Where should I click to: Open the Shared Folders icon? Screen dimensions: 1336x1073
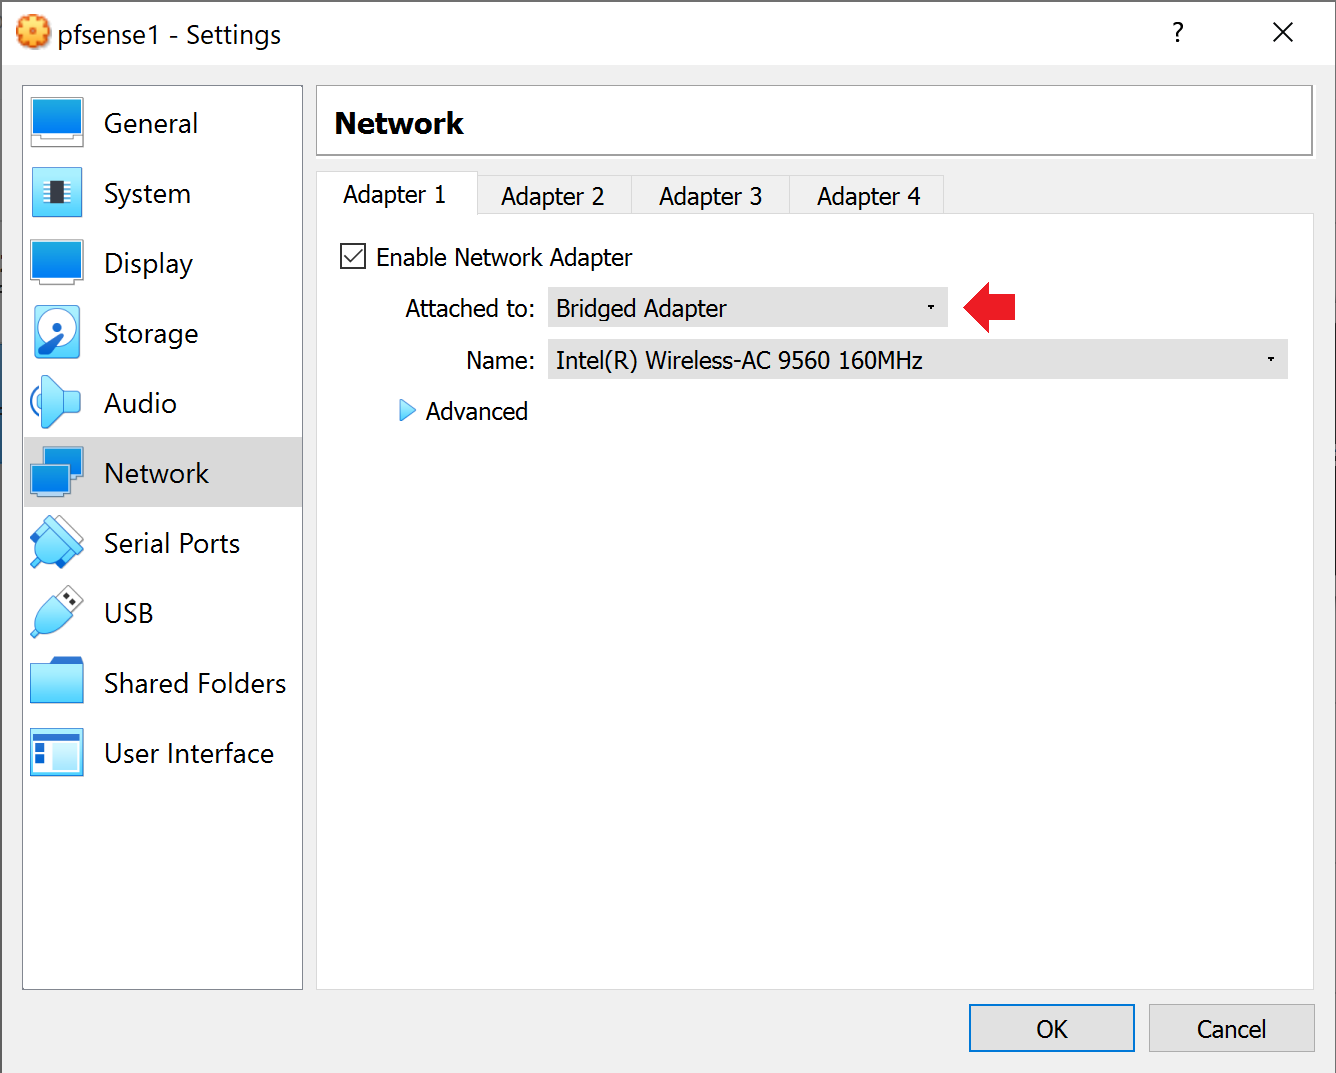[x=57, y=683]
